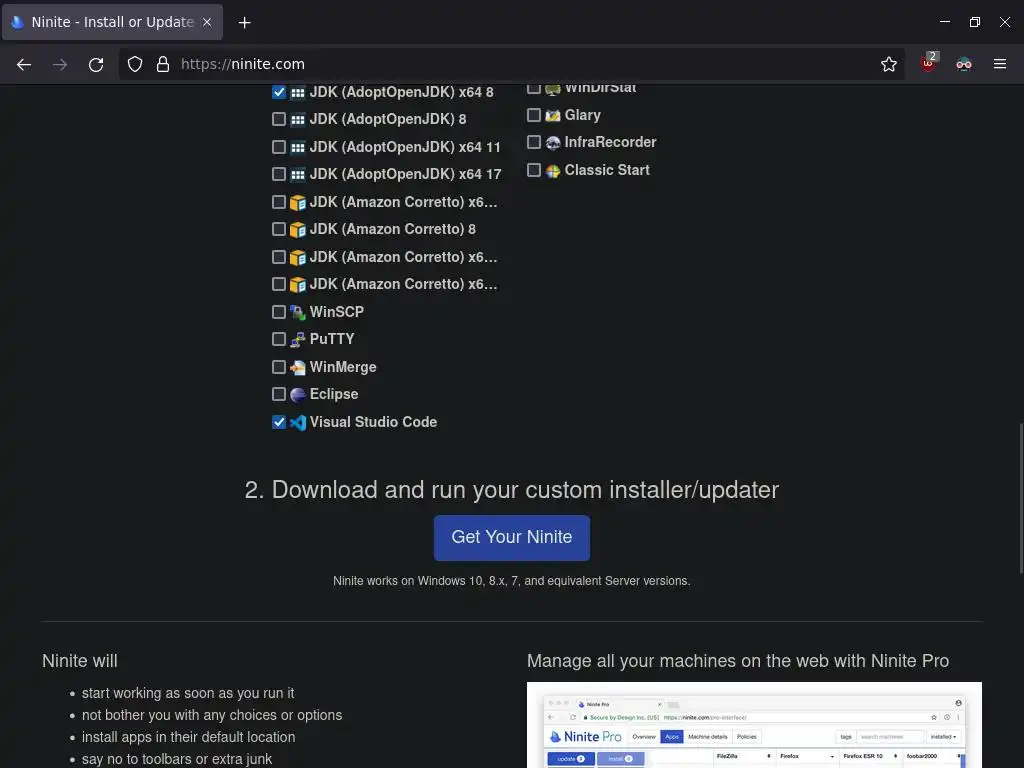Click the InfraRecorder disc icon
The image size is (1024, 768).
(x=552, y=143)
